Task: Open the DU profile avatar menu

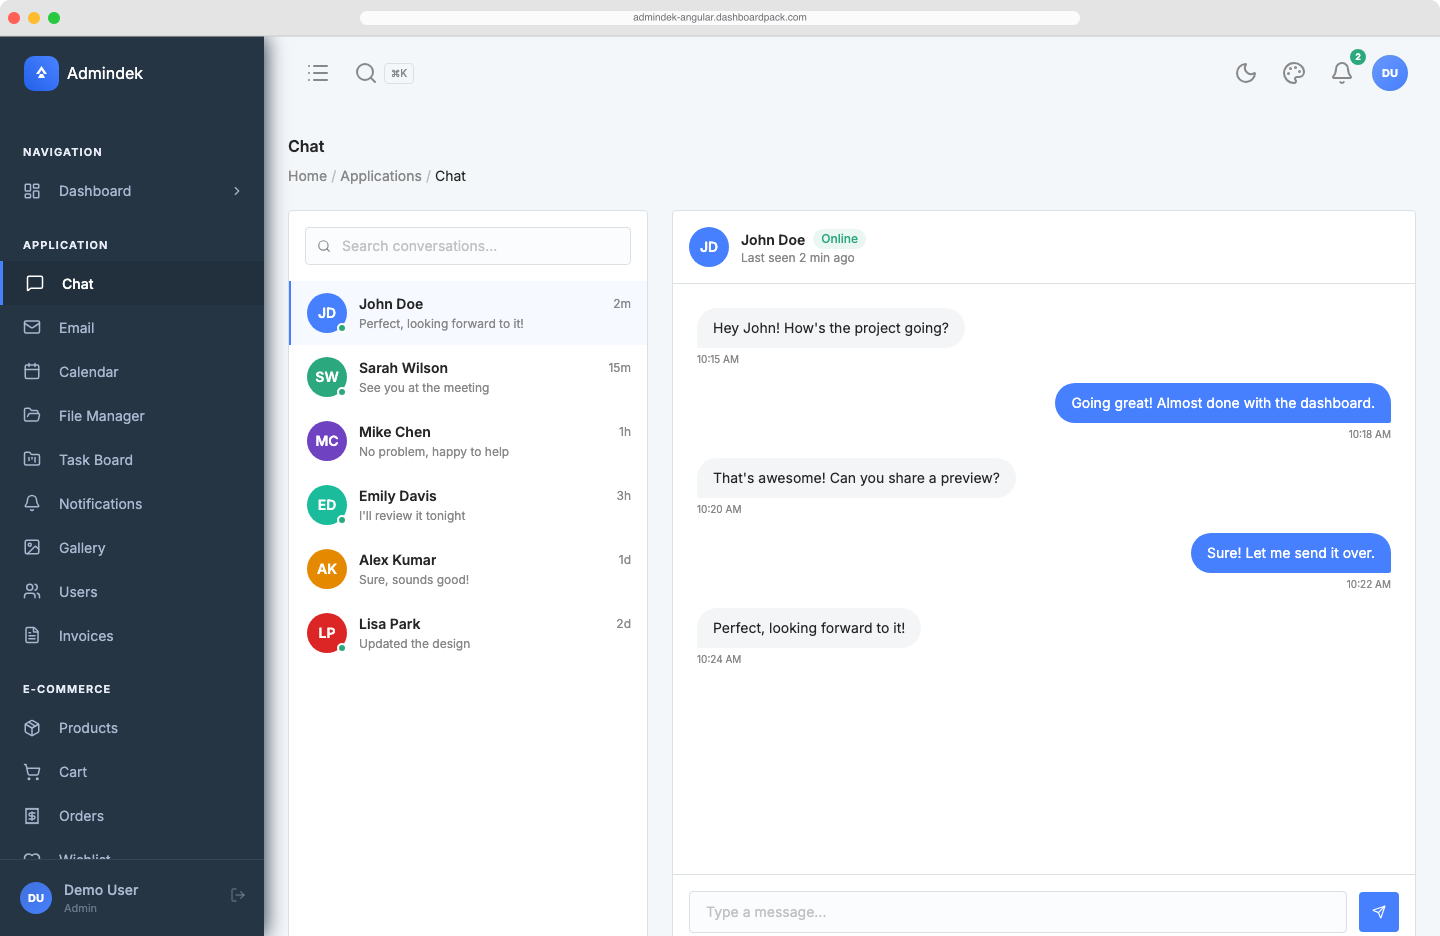Action: [x=1390, y=72]
